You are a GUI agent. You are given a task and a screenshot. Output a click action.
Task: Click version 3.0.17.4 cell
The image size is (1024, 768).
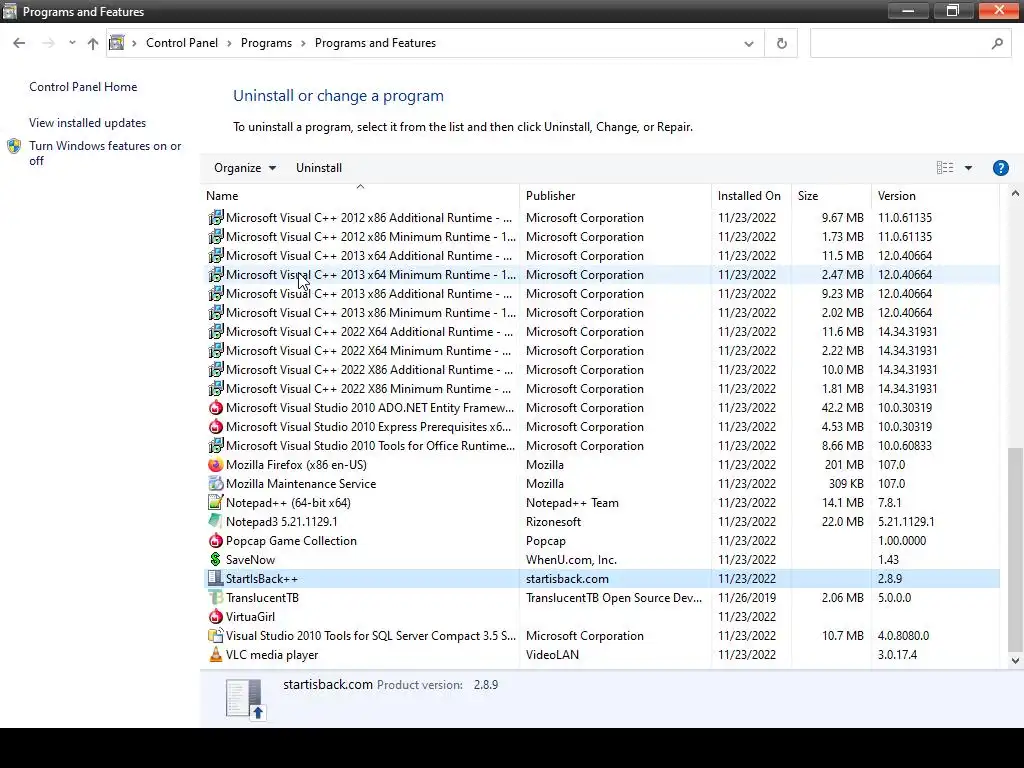pyautogui.click(x=897, y=654)
